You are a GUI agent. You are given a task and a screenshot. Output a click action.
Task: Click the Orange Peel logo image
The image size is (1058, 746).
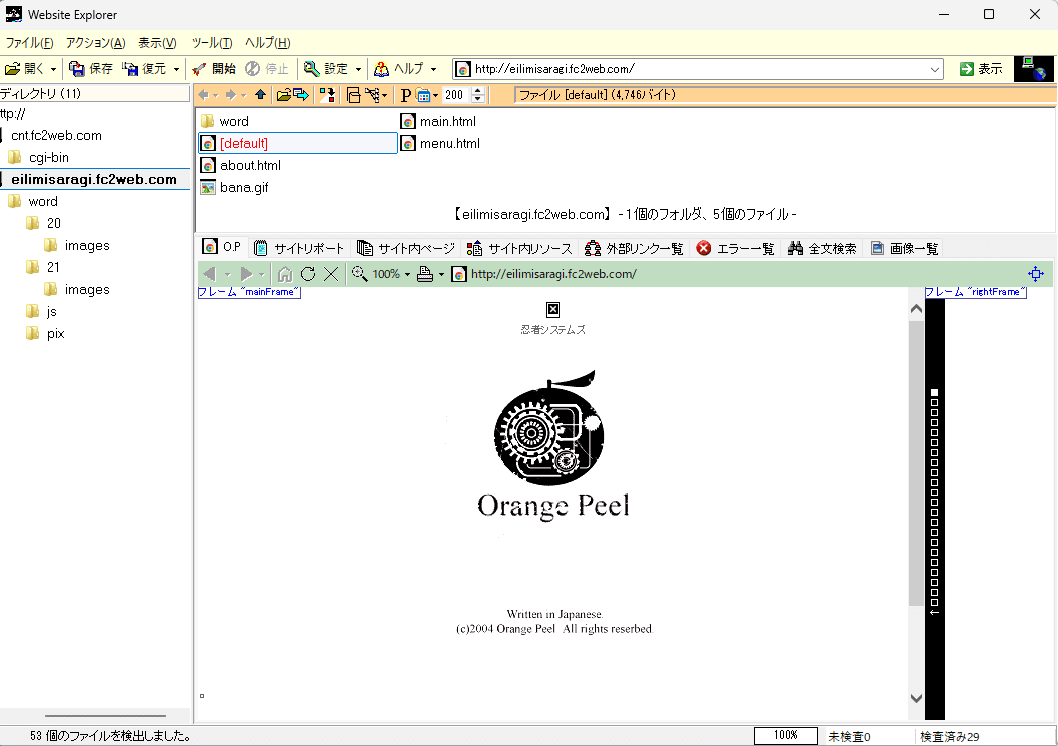tap(553, 445)
